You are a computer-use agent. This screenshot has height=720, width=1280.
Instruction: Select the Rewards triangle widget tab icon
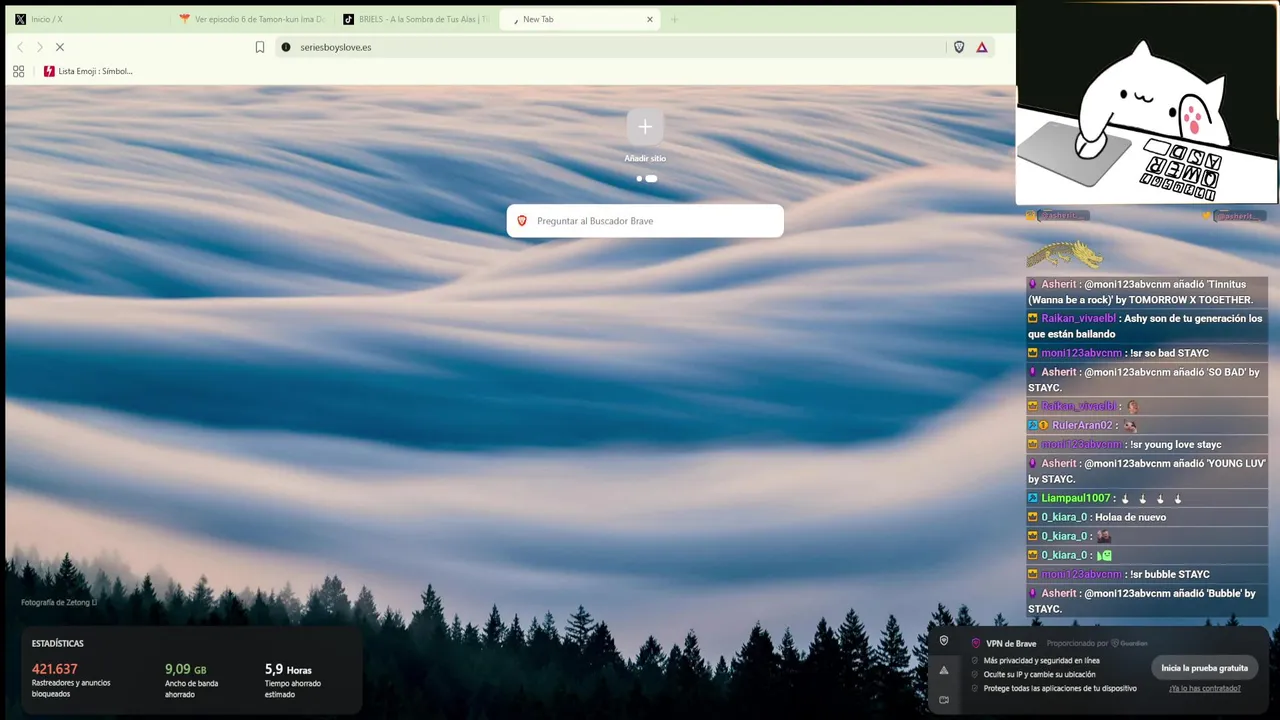coord(944,670)
